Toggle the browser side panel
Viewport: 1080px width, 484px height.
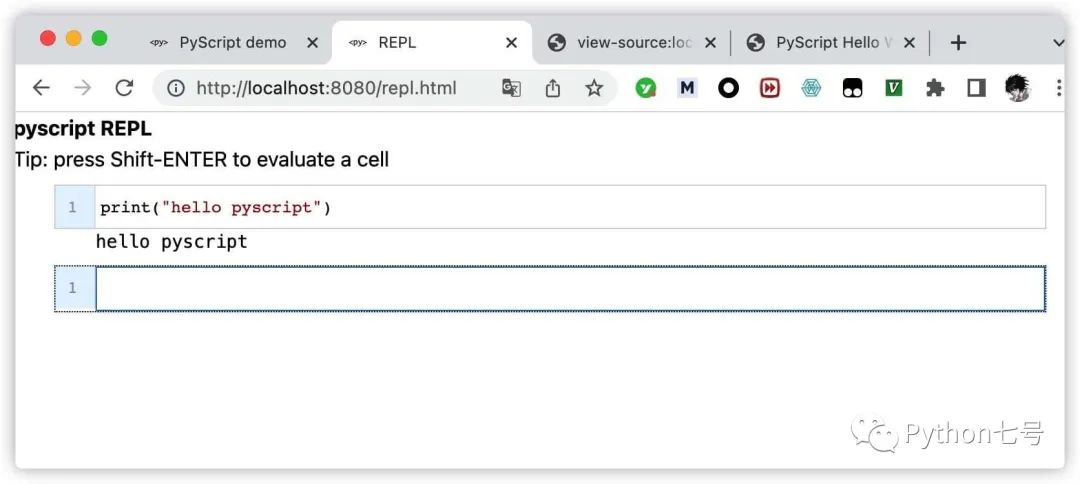tap(976, 88)
